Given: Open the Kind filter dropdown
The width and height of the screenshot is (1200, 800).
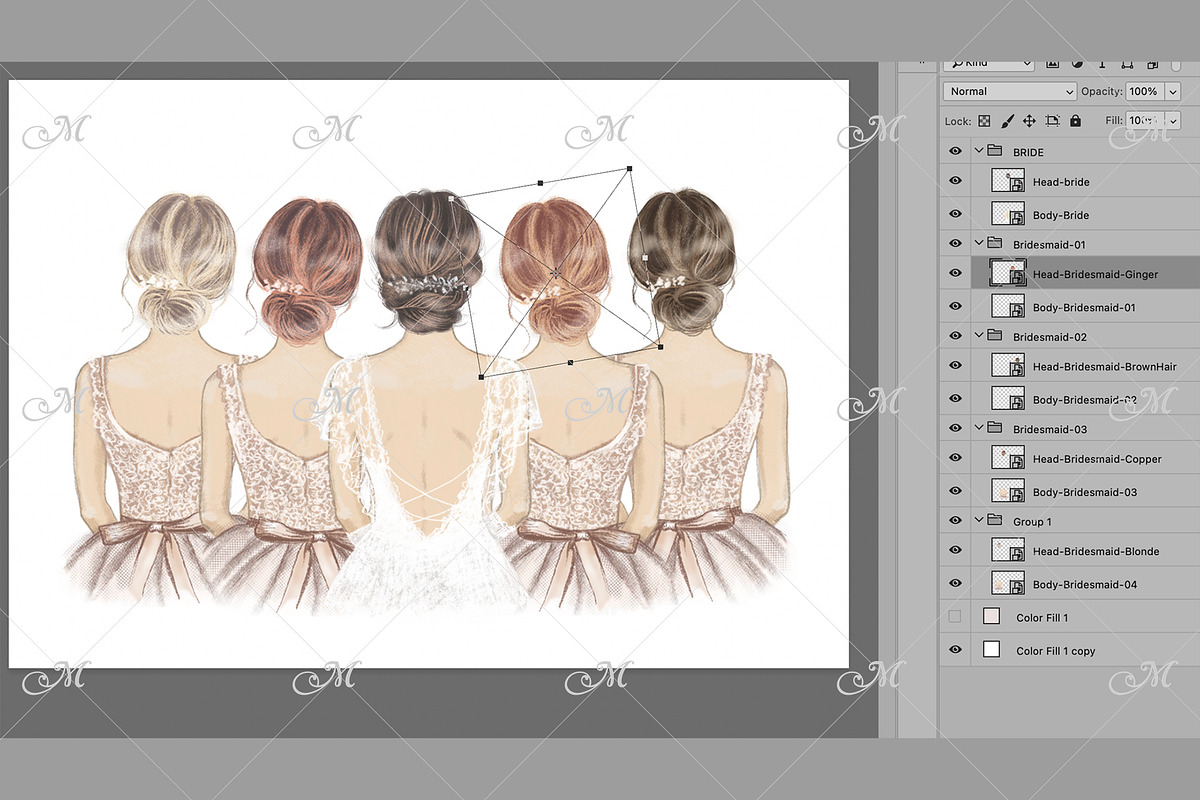Looking at the screenshot, I should [x=988, y=63].
